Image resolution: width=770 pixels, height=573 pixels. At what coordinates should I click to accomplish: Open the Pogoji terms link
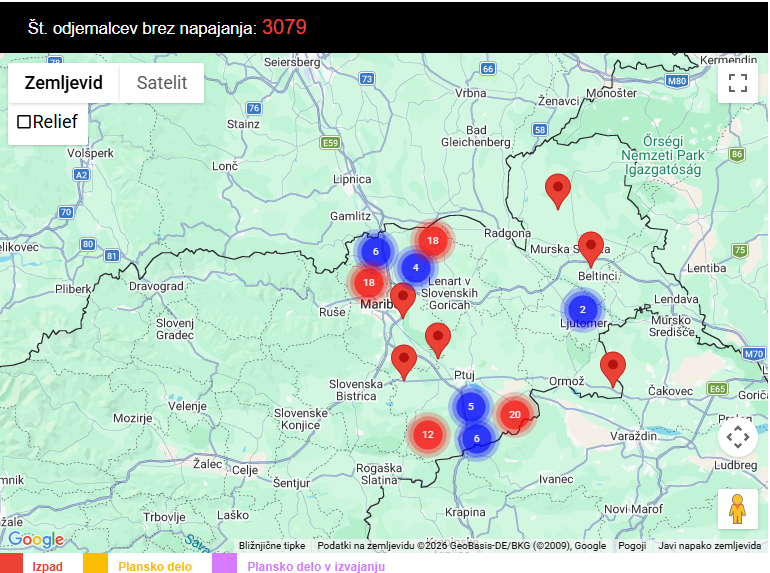[x=631, y=546]
